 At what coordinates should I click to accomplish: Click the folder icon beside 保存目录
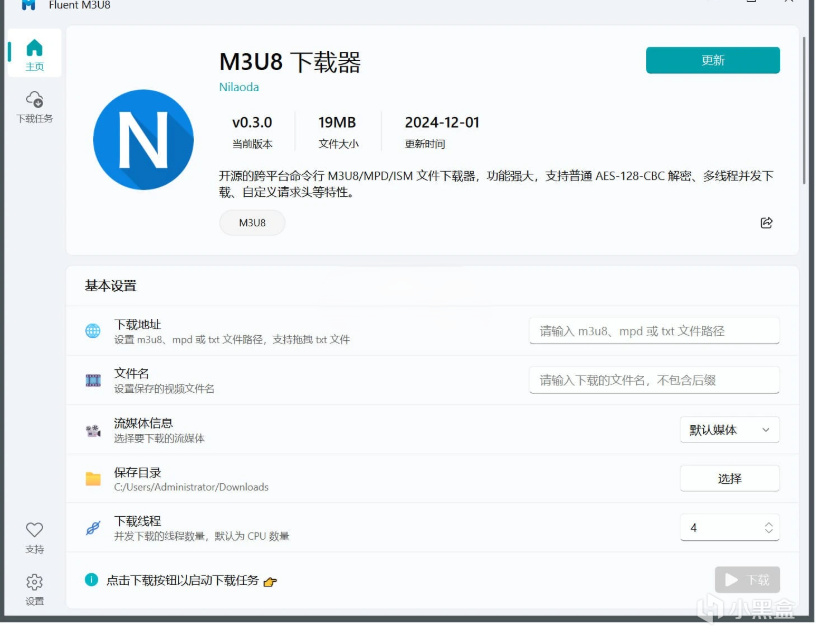click(93, 479)
